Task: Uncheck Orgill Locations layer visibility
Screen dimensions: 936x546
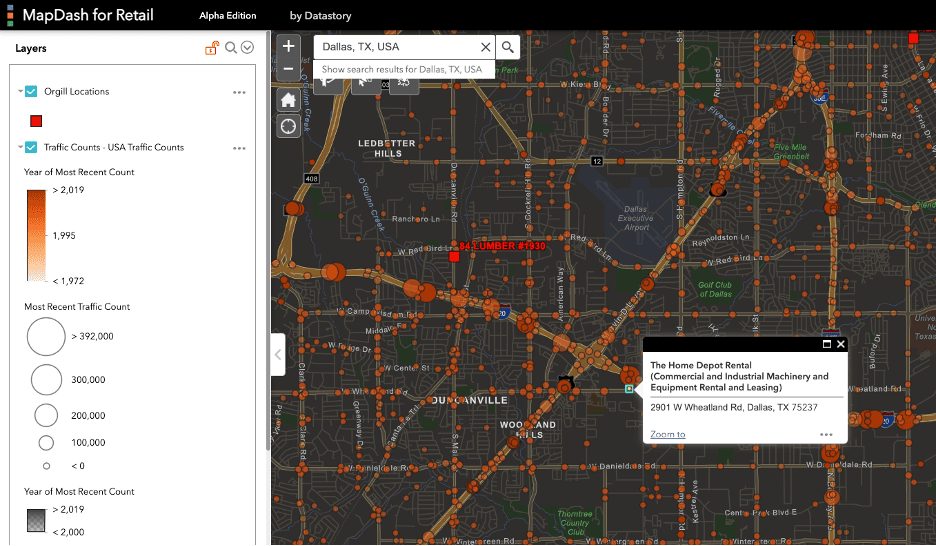Action: pyautogui.click(x=31, y=91)
